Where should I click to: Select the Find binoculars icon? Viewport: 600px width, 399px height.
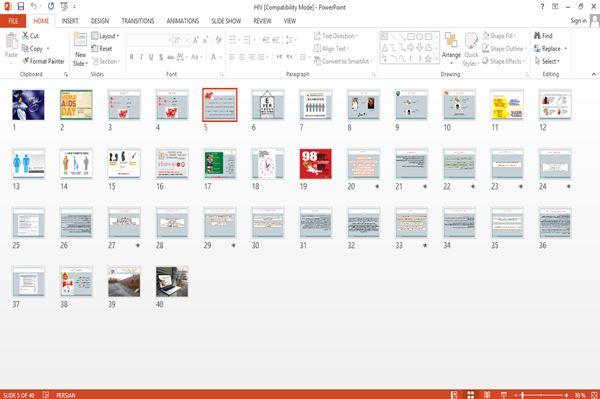tap(537, 36)
